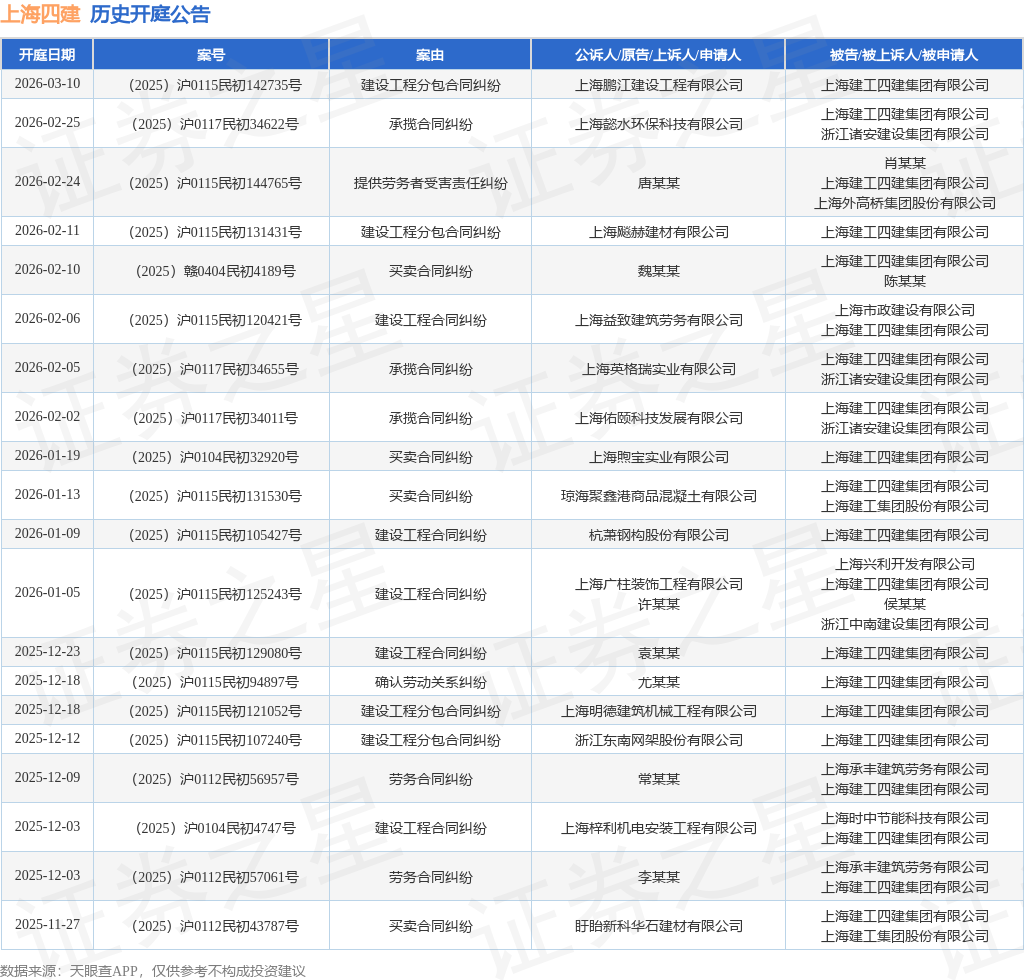The width and height of the screenshot is (1024, 980).
Task: Click the 被告/被上诉人/被申请人 column header
Action: pyautogui.click(x=904, y=55)
